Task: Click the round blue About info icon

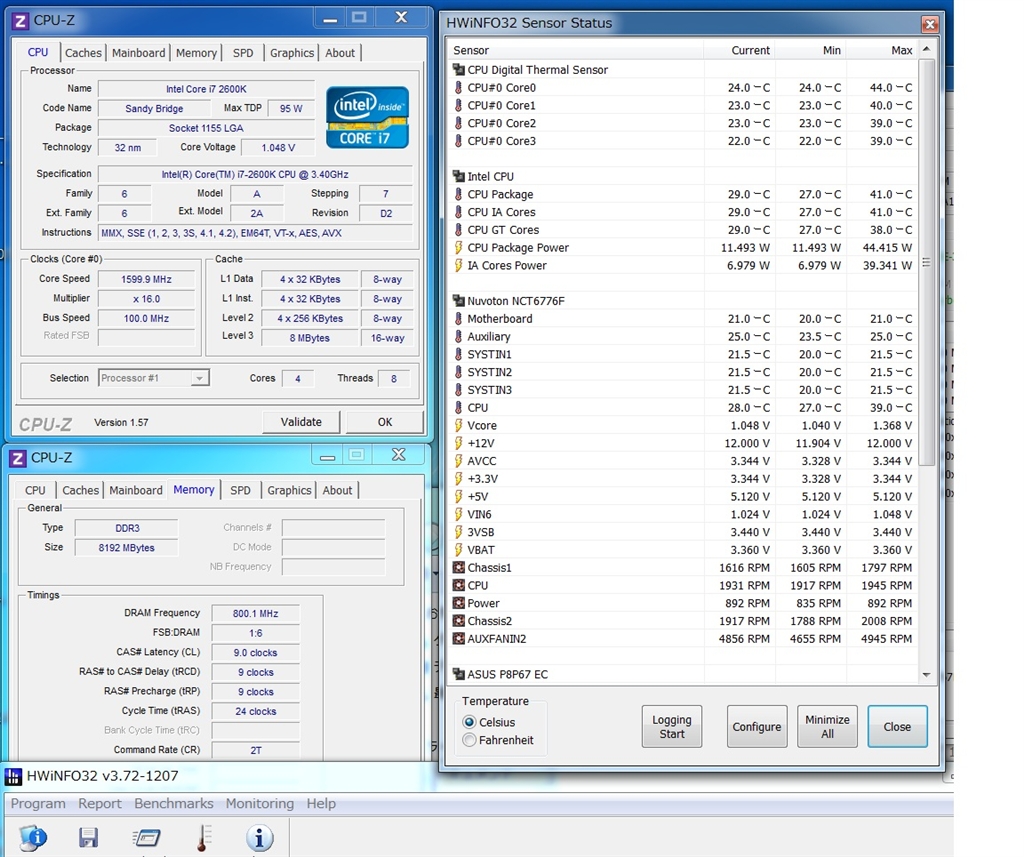Action: 259,837
